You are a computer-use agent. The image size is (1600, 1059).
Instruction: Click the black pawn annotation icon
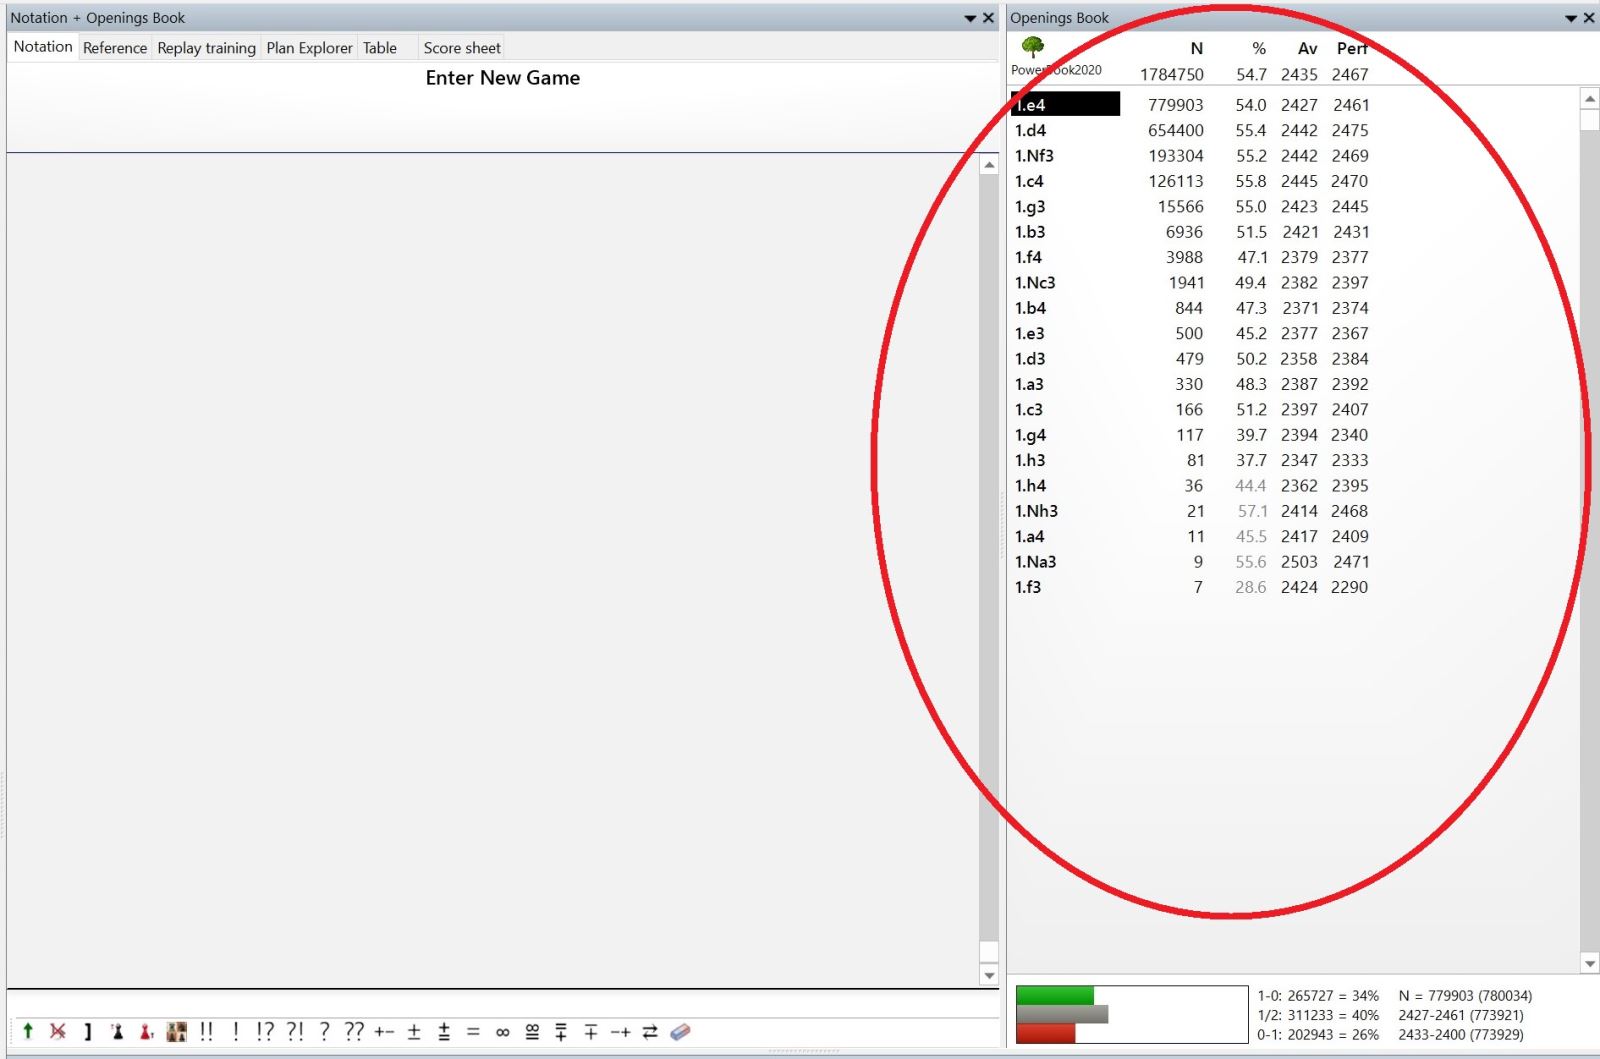pyautogui.click(x=117, y=1031)
